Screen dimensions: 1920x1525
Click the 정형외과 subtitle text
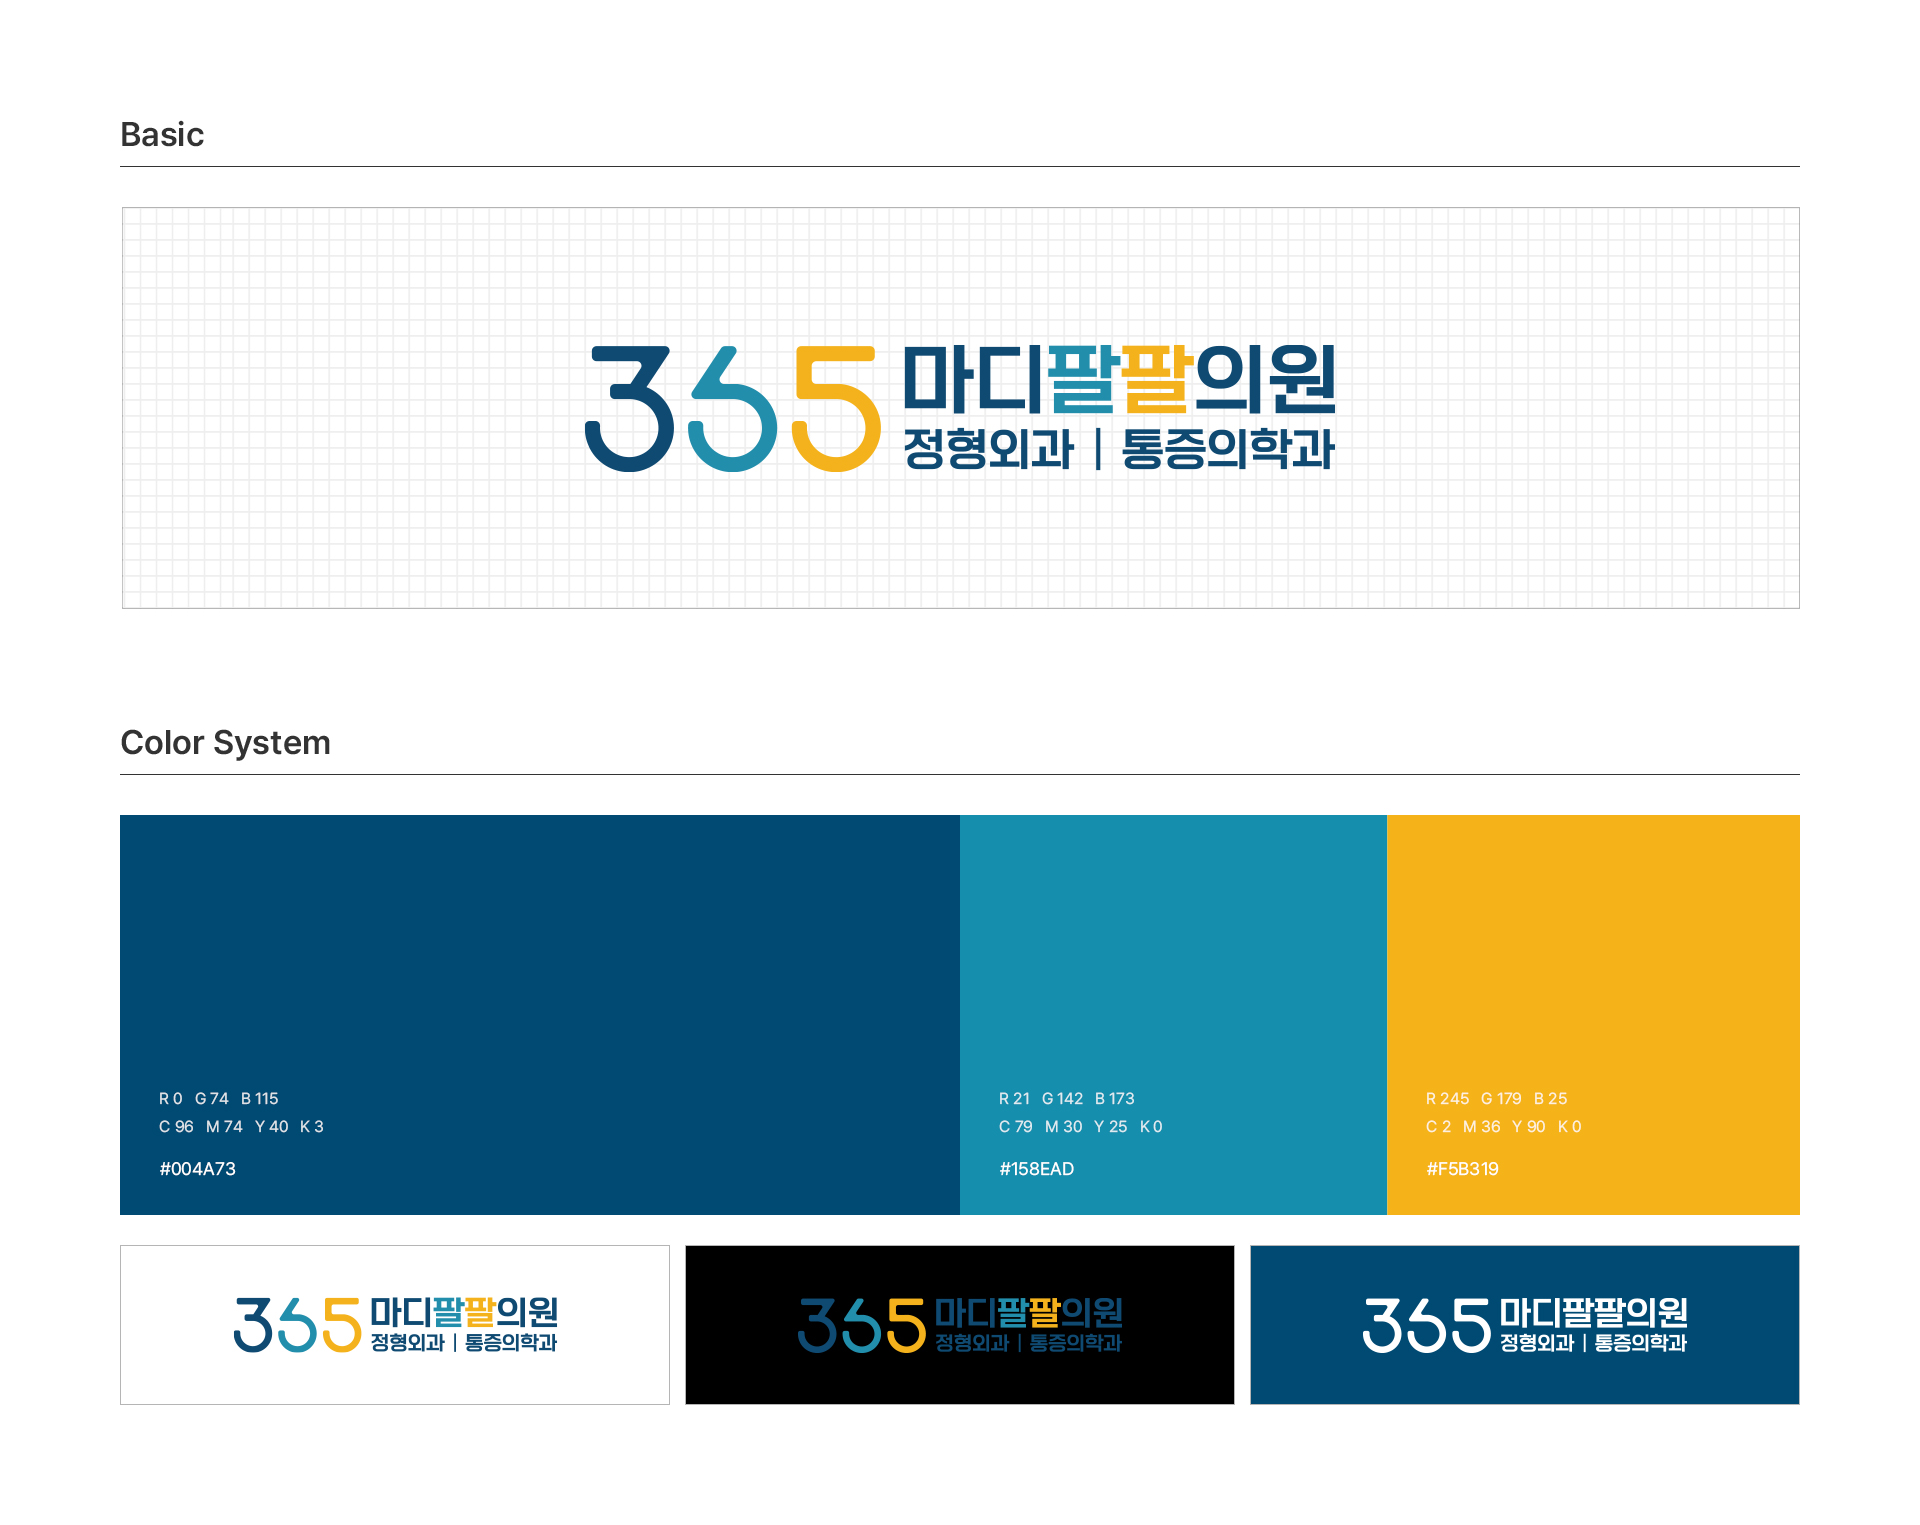click(x=988, y=449)
